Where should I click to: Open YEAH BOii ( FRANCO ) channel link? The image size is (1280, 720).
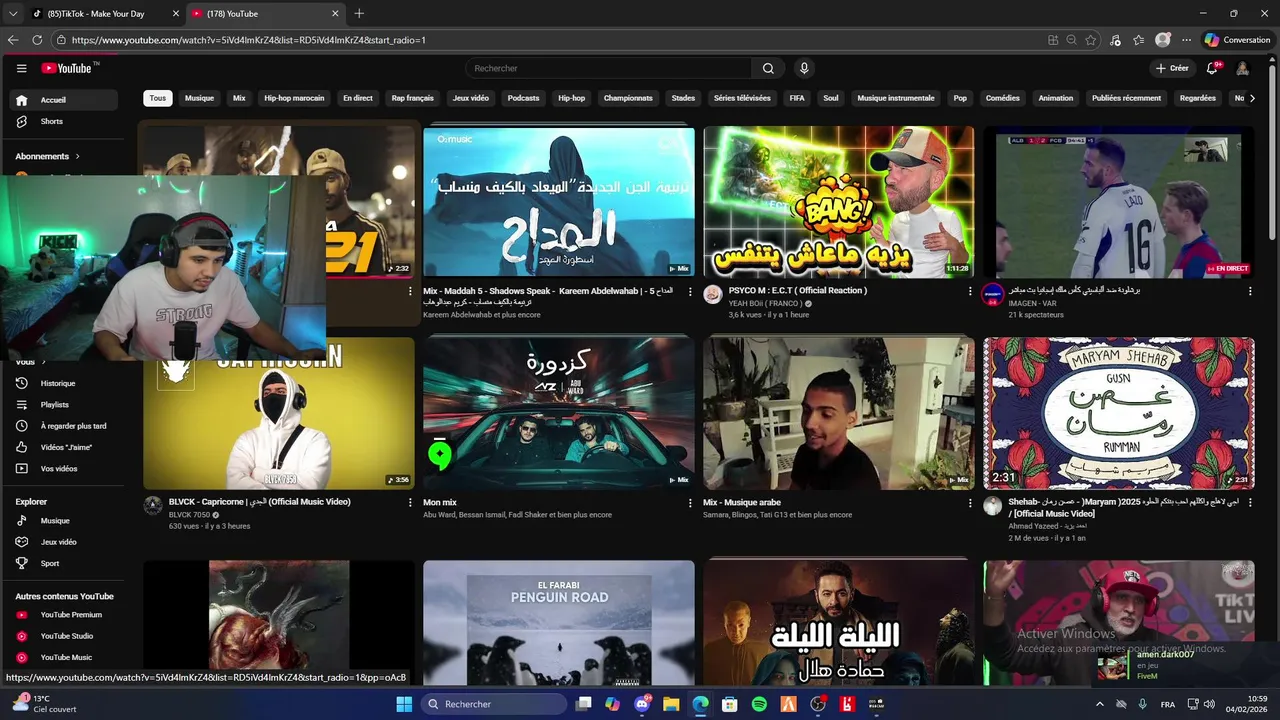pos(764,303)
